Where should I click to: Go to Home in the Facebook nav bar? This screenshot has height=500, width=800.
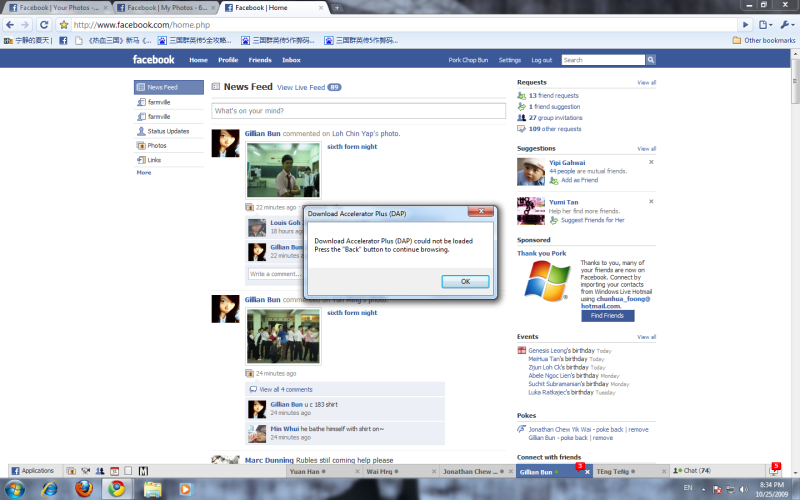tap(198, 60)
